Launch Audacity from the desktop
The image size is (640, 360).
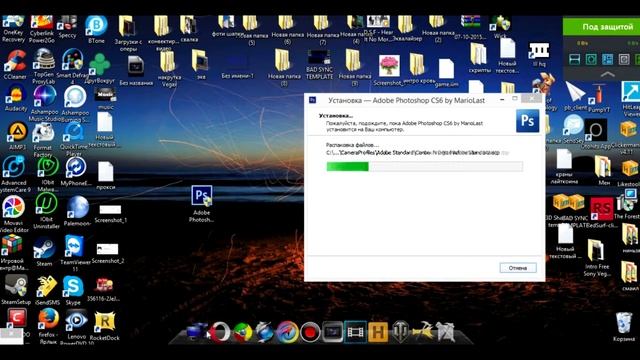(x=16, y=98)
